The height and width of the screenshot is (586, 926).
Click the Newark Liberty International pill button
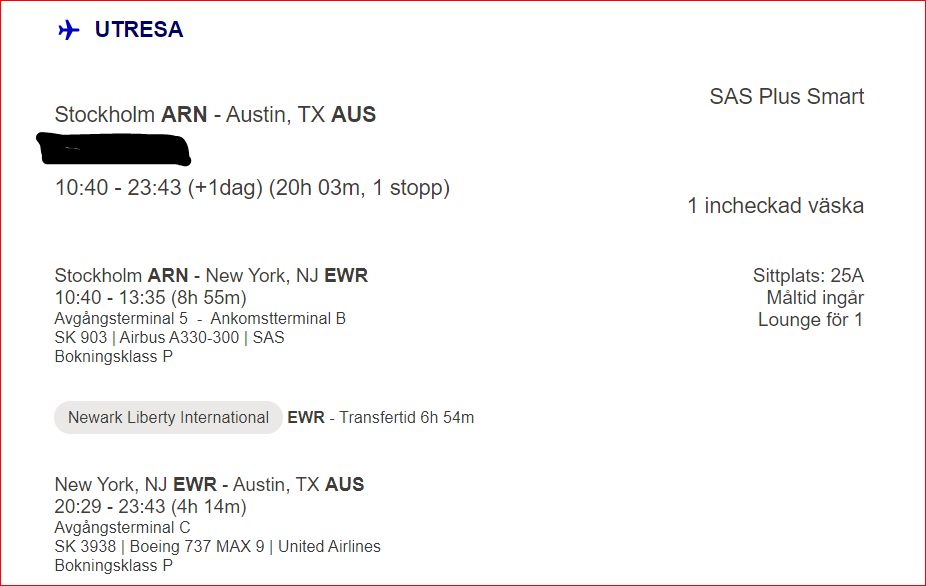click(x=168, y=418)
